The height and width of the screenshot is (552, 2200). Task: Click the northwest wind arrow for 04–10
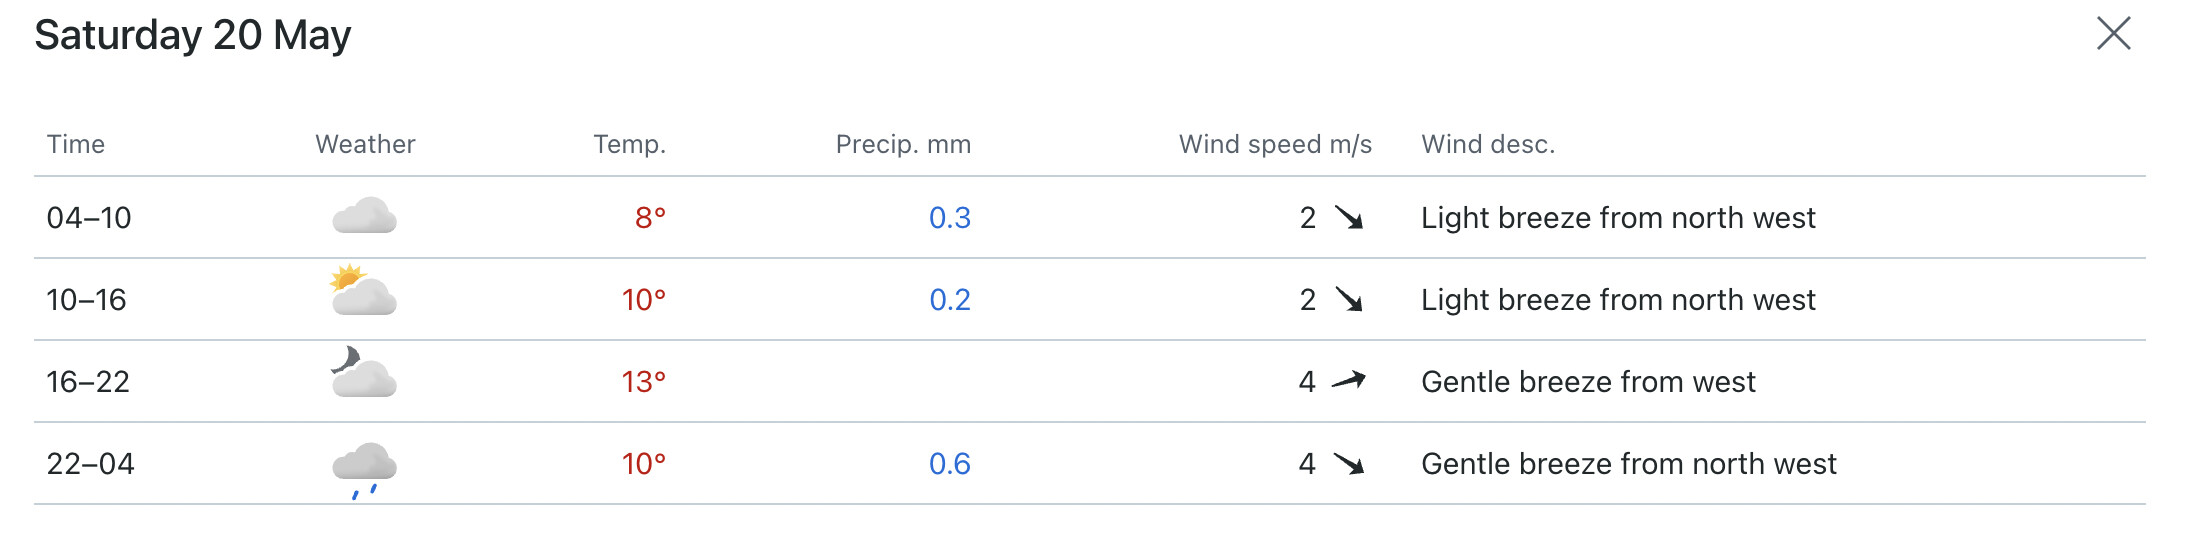[1349, 218]
